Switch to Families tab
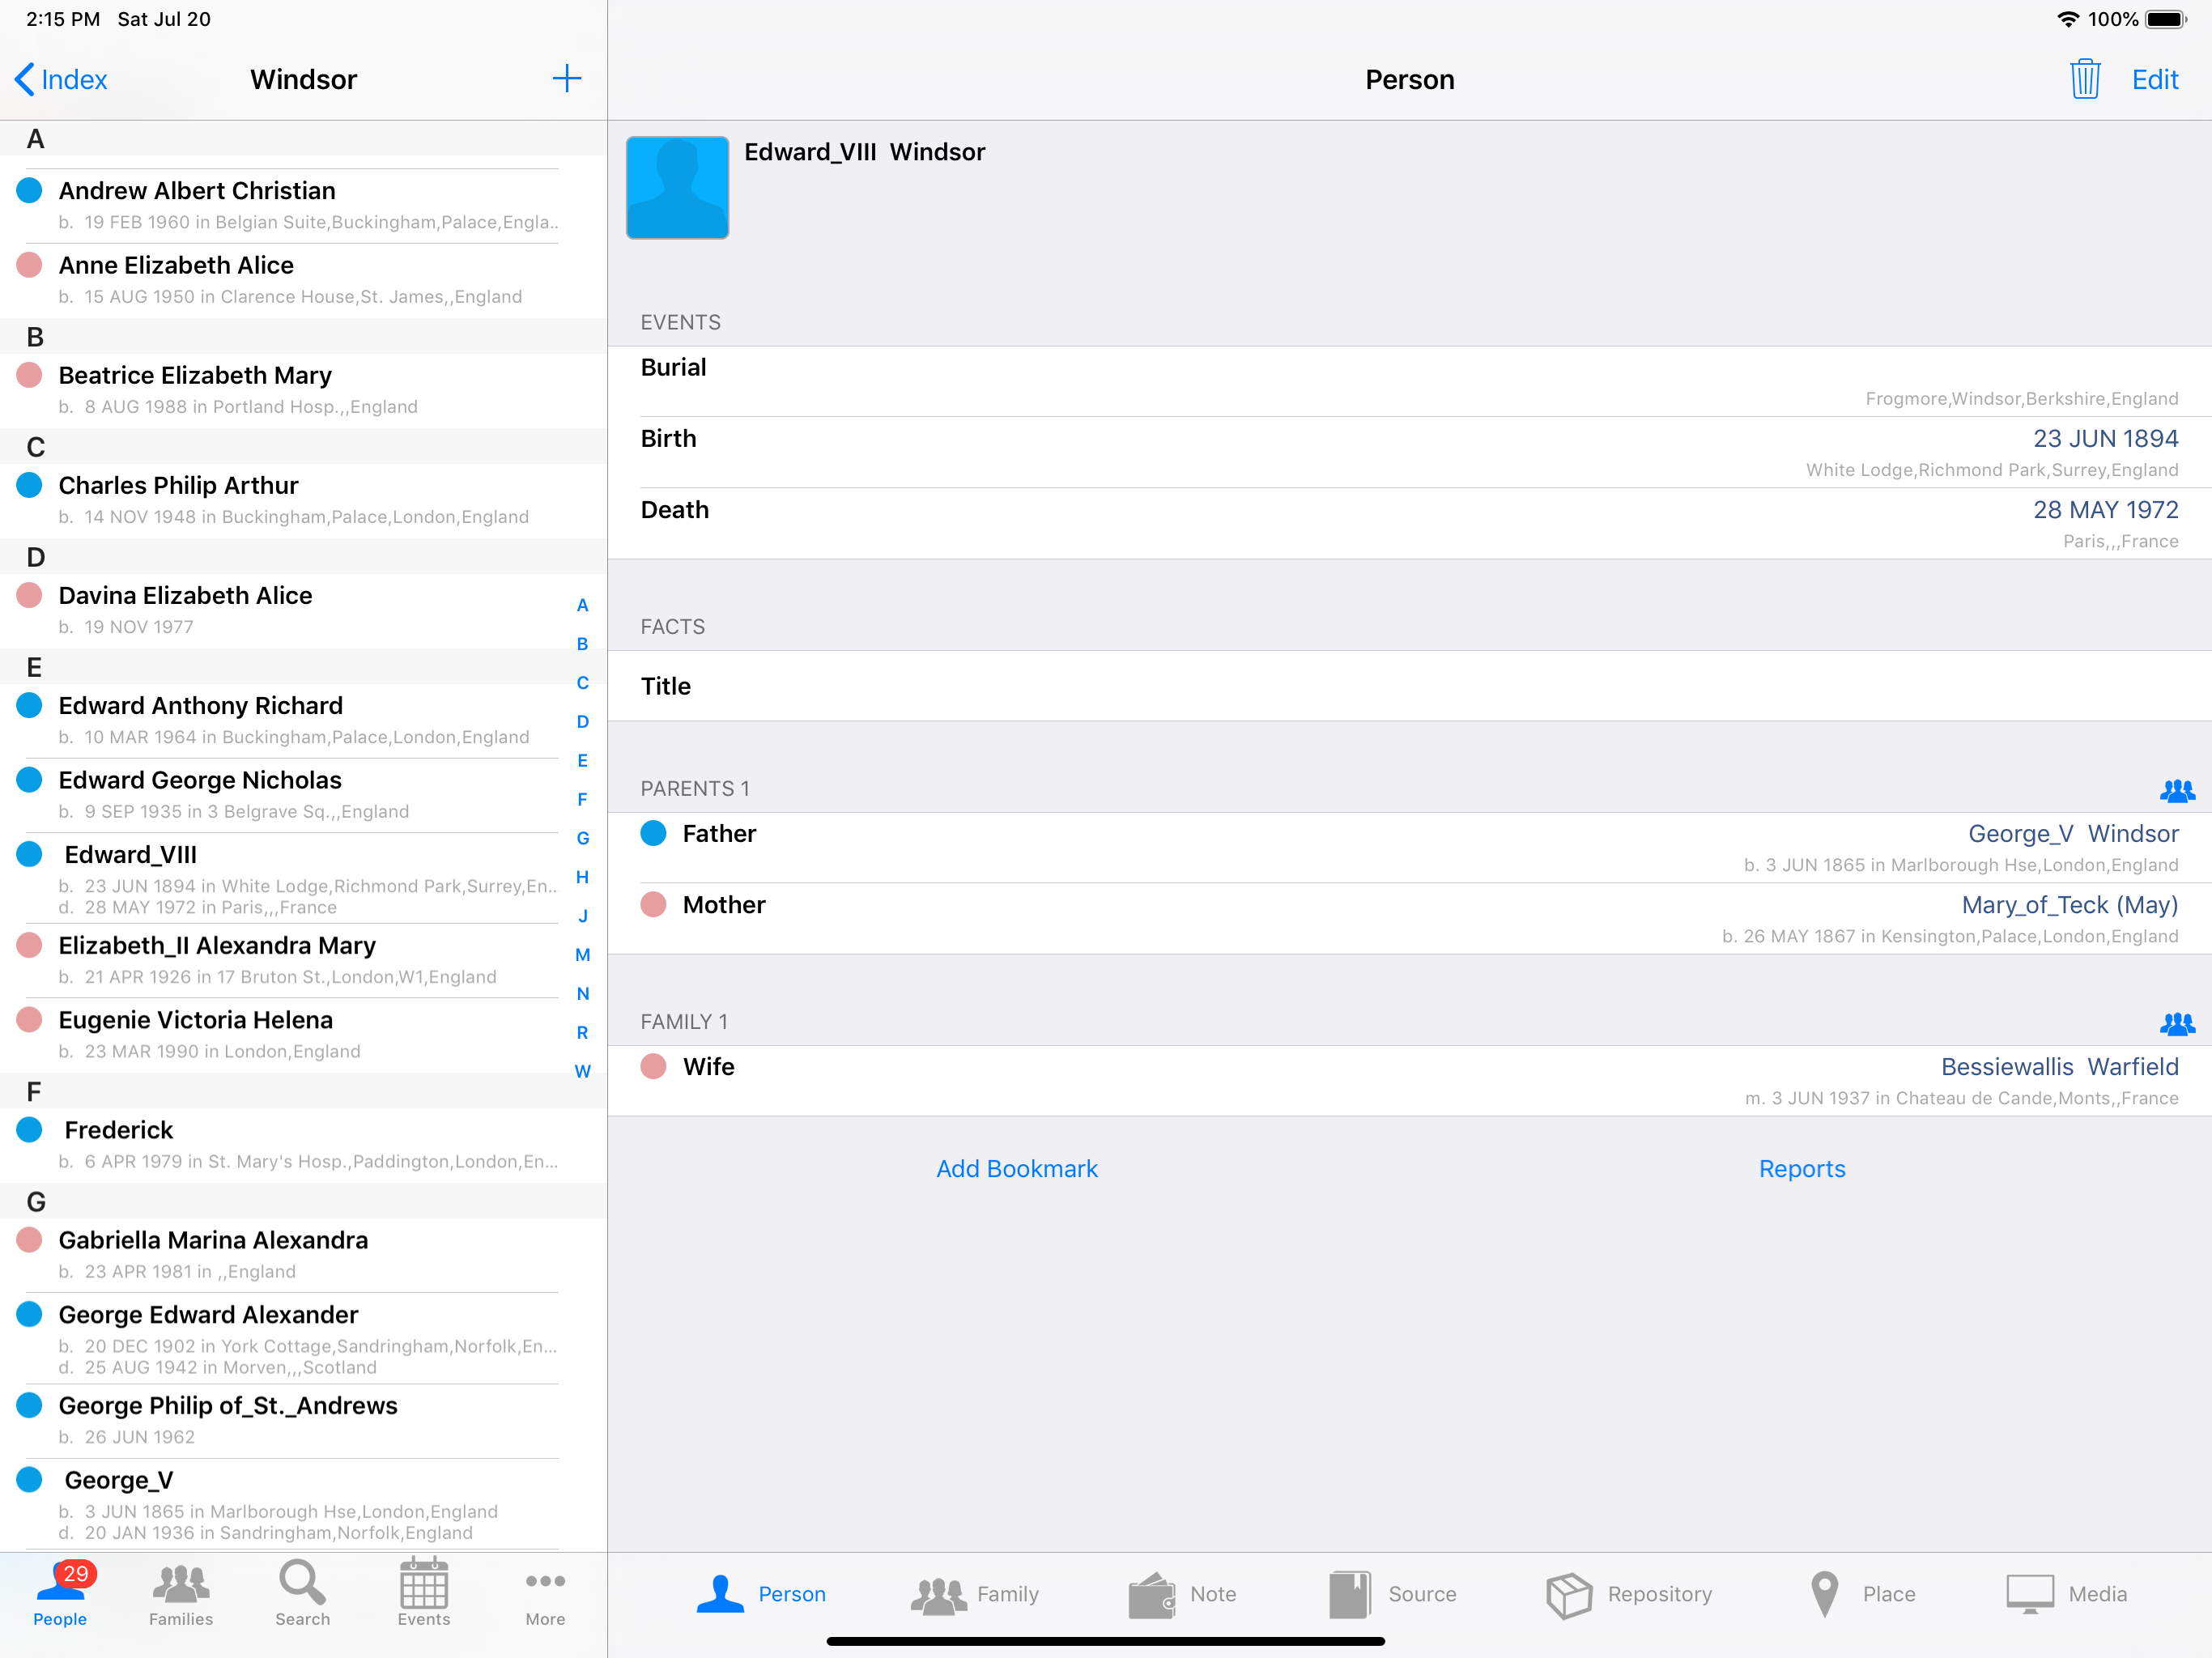2212x1658 pixels. 181,1593
